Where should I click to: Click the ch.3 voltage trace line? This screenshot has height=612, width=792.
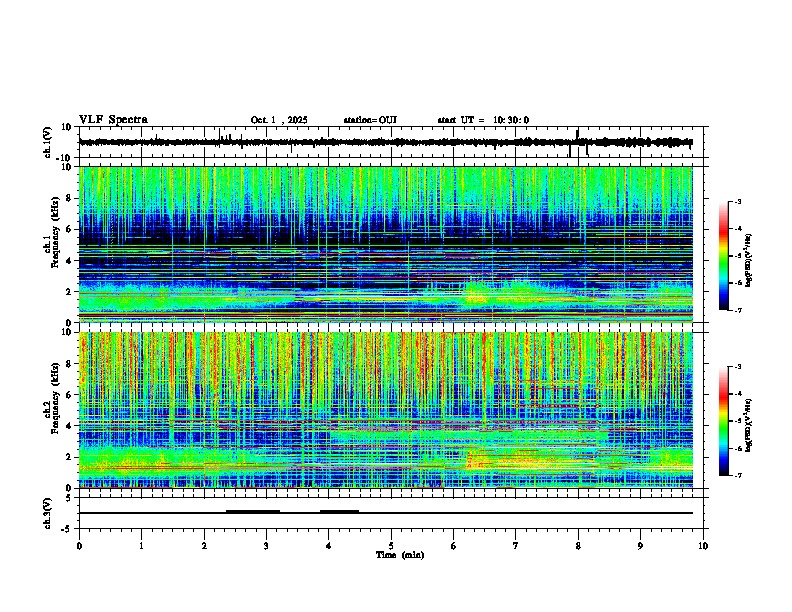click(x=386, y=513)
